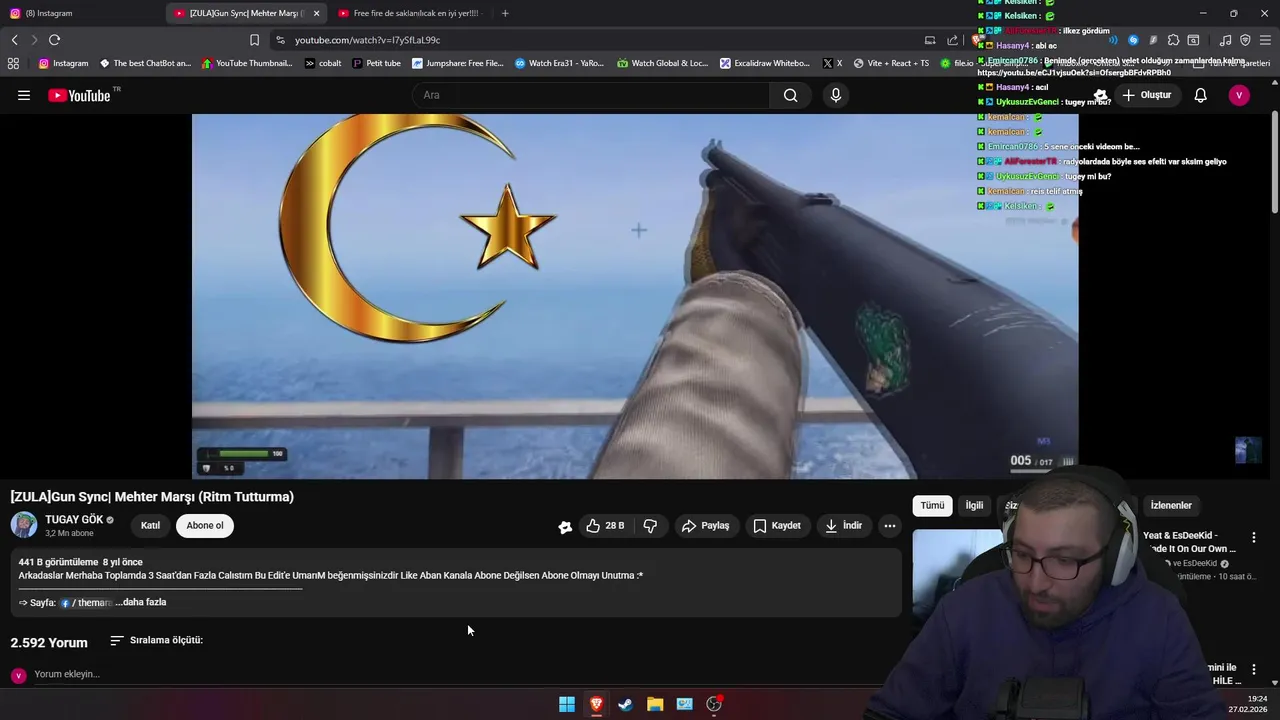Screen dimensions: 1280x720
Task: Open a new browser tab
Action: (x=505, y=13)
